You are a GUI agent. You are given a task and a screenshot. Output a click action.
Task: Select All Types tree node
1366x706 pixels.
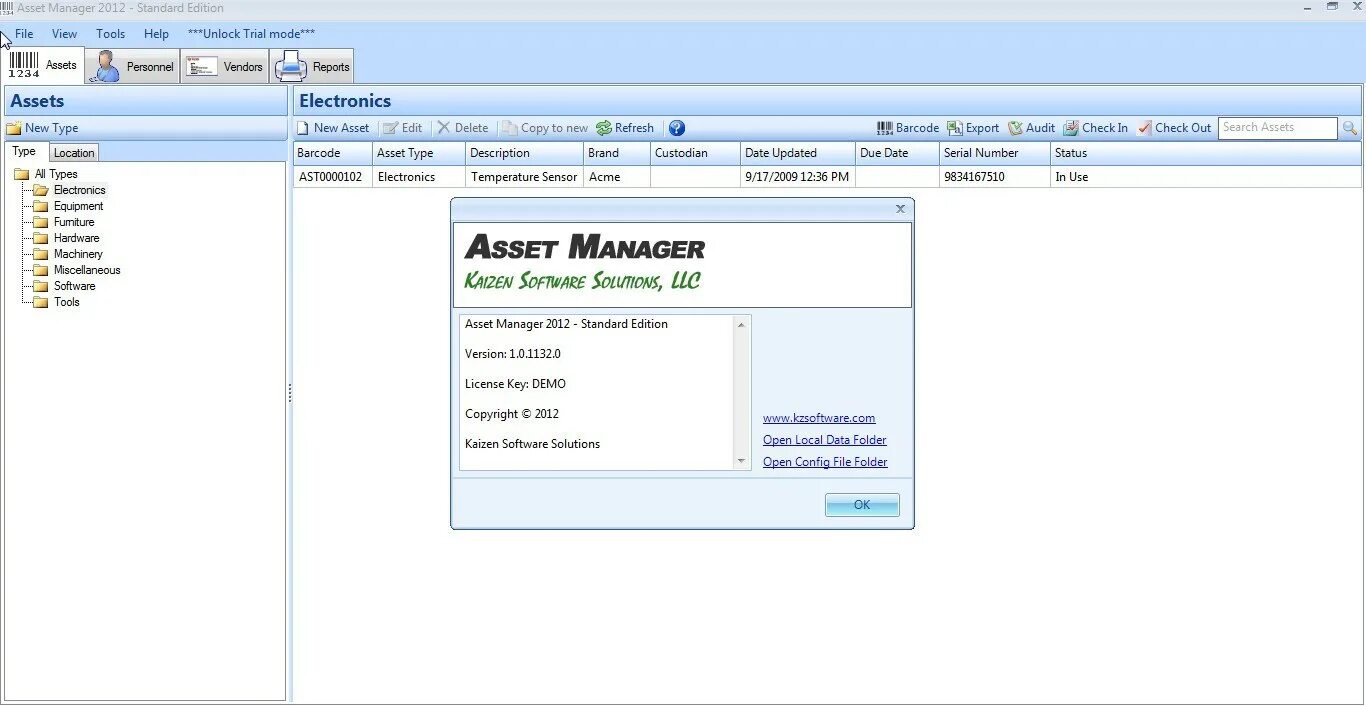point(55,174)
